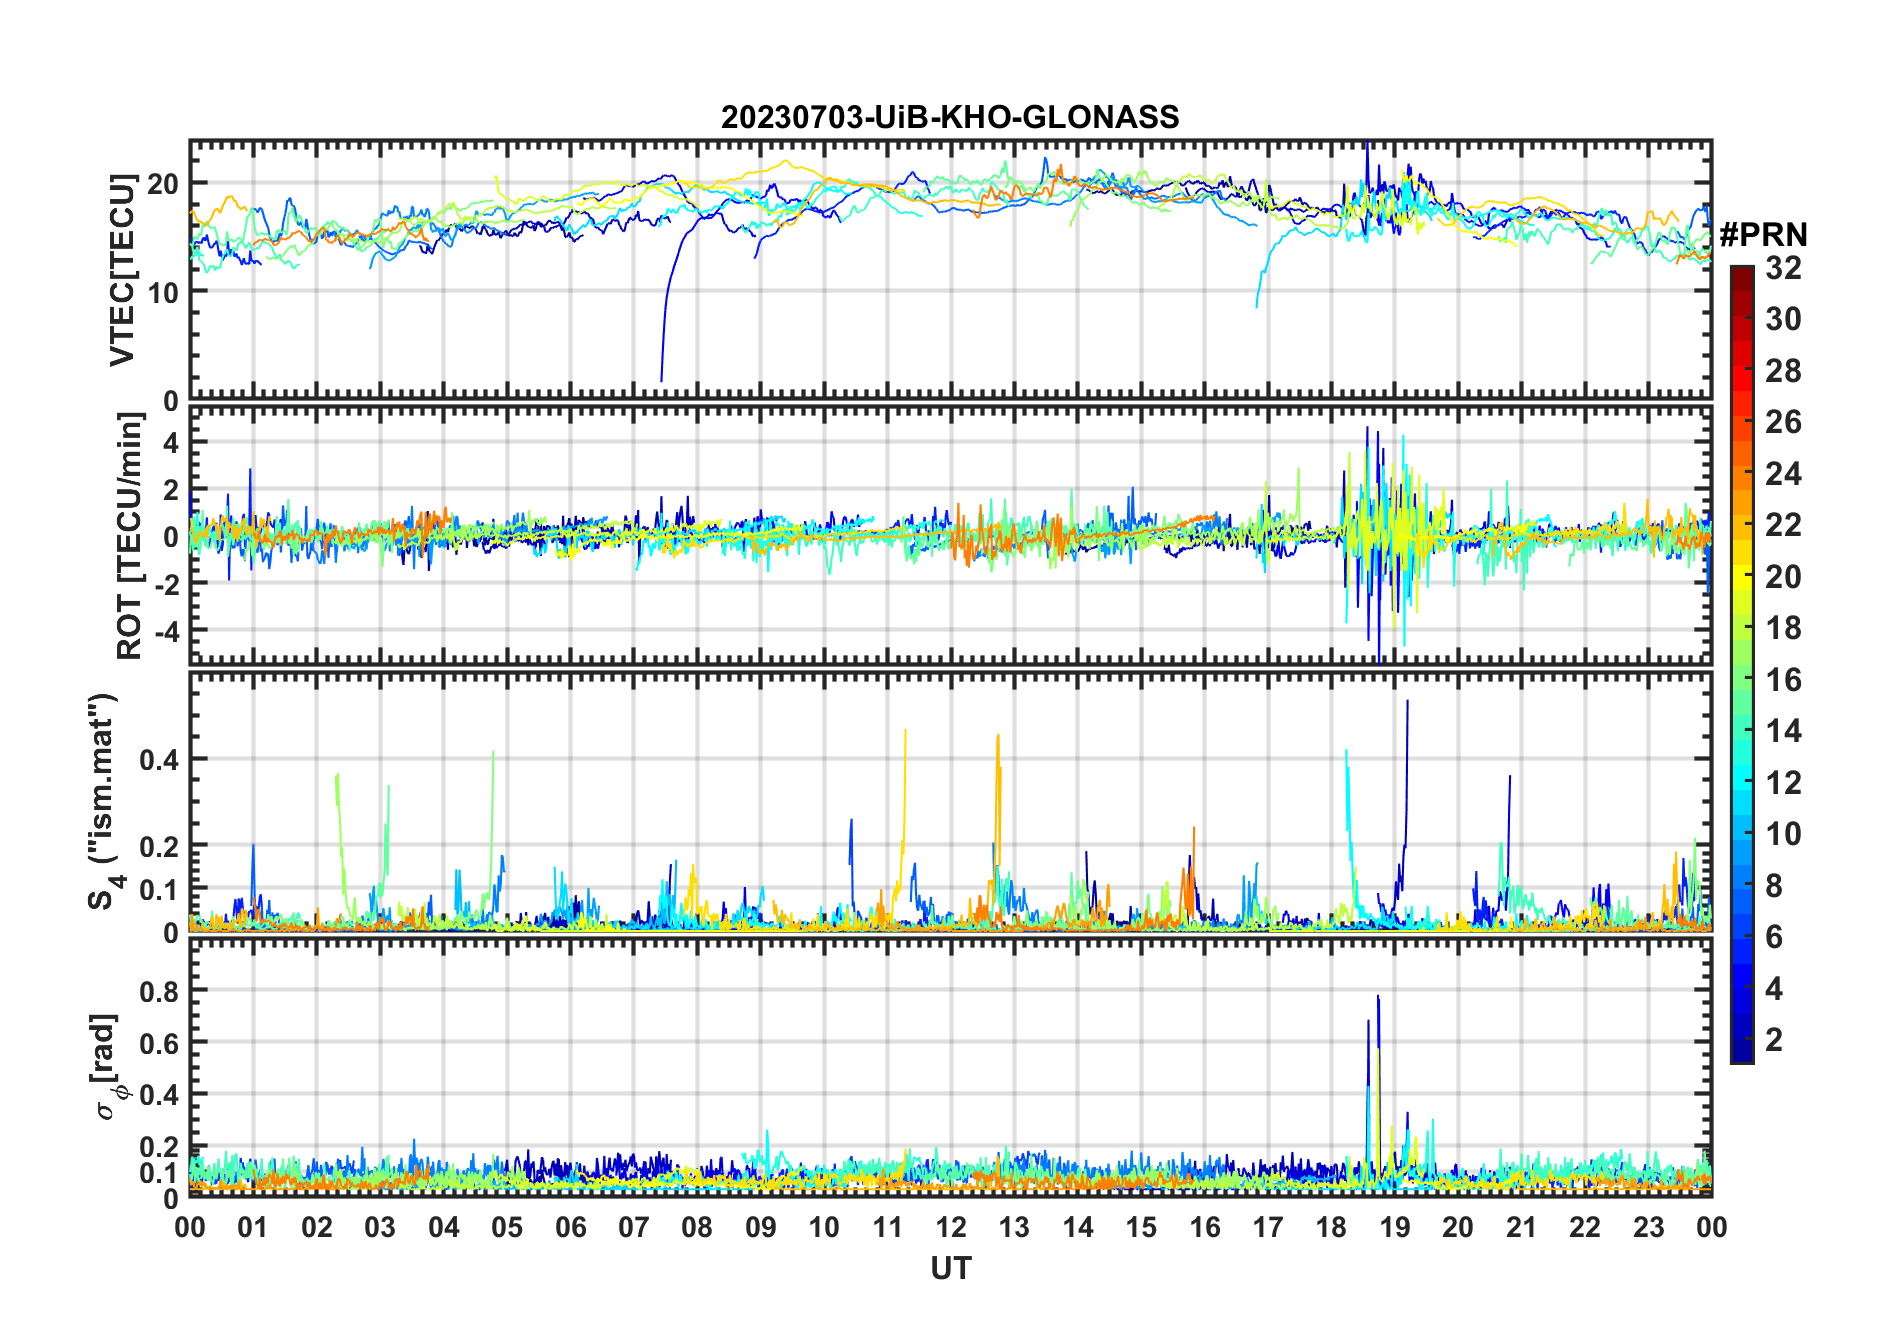Click the x-axis tick label 02

click(x=317, y=1227)
